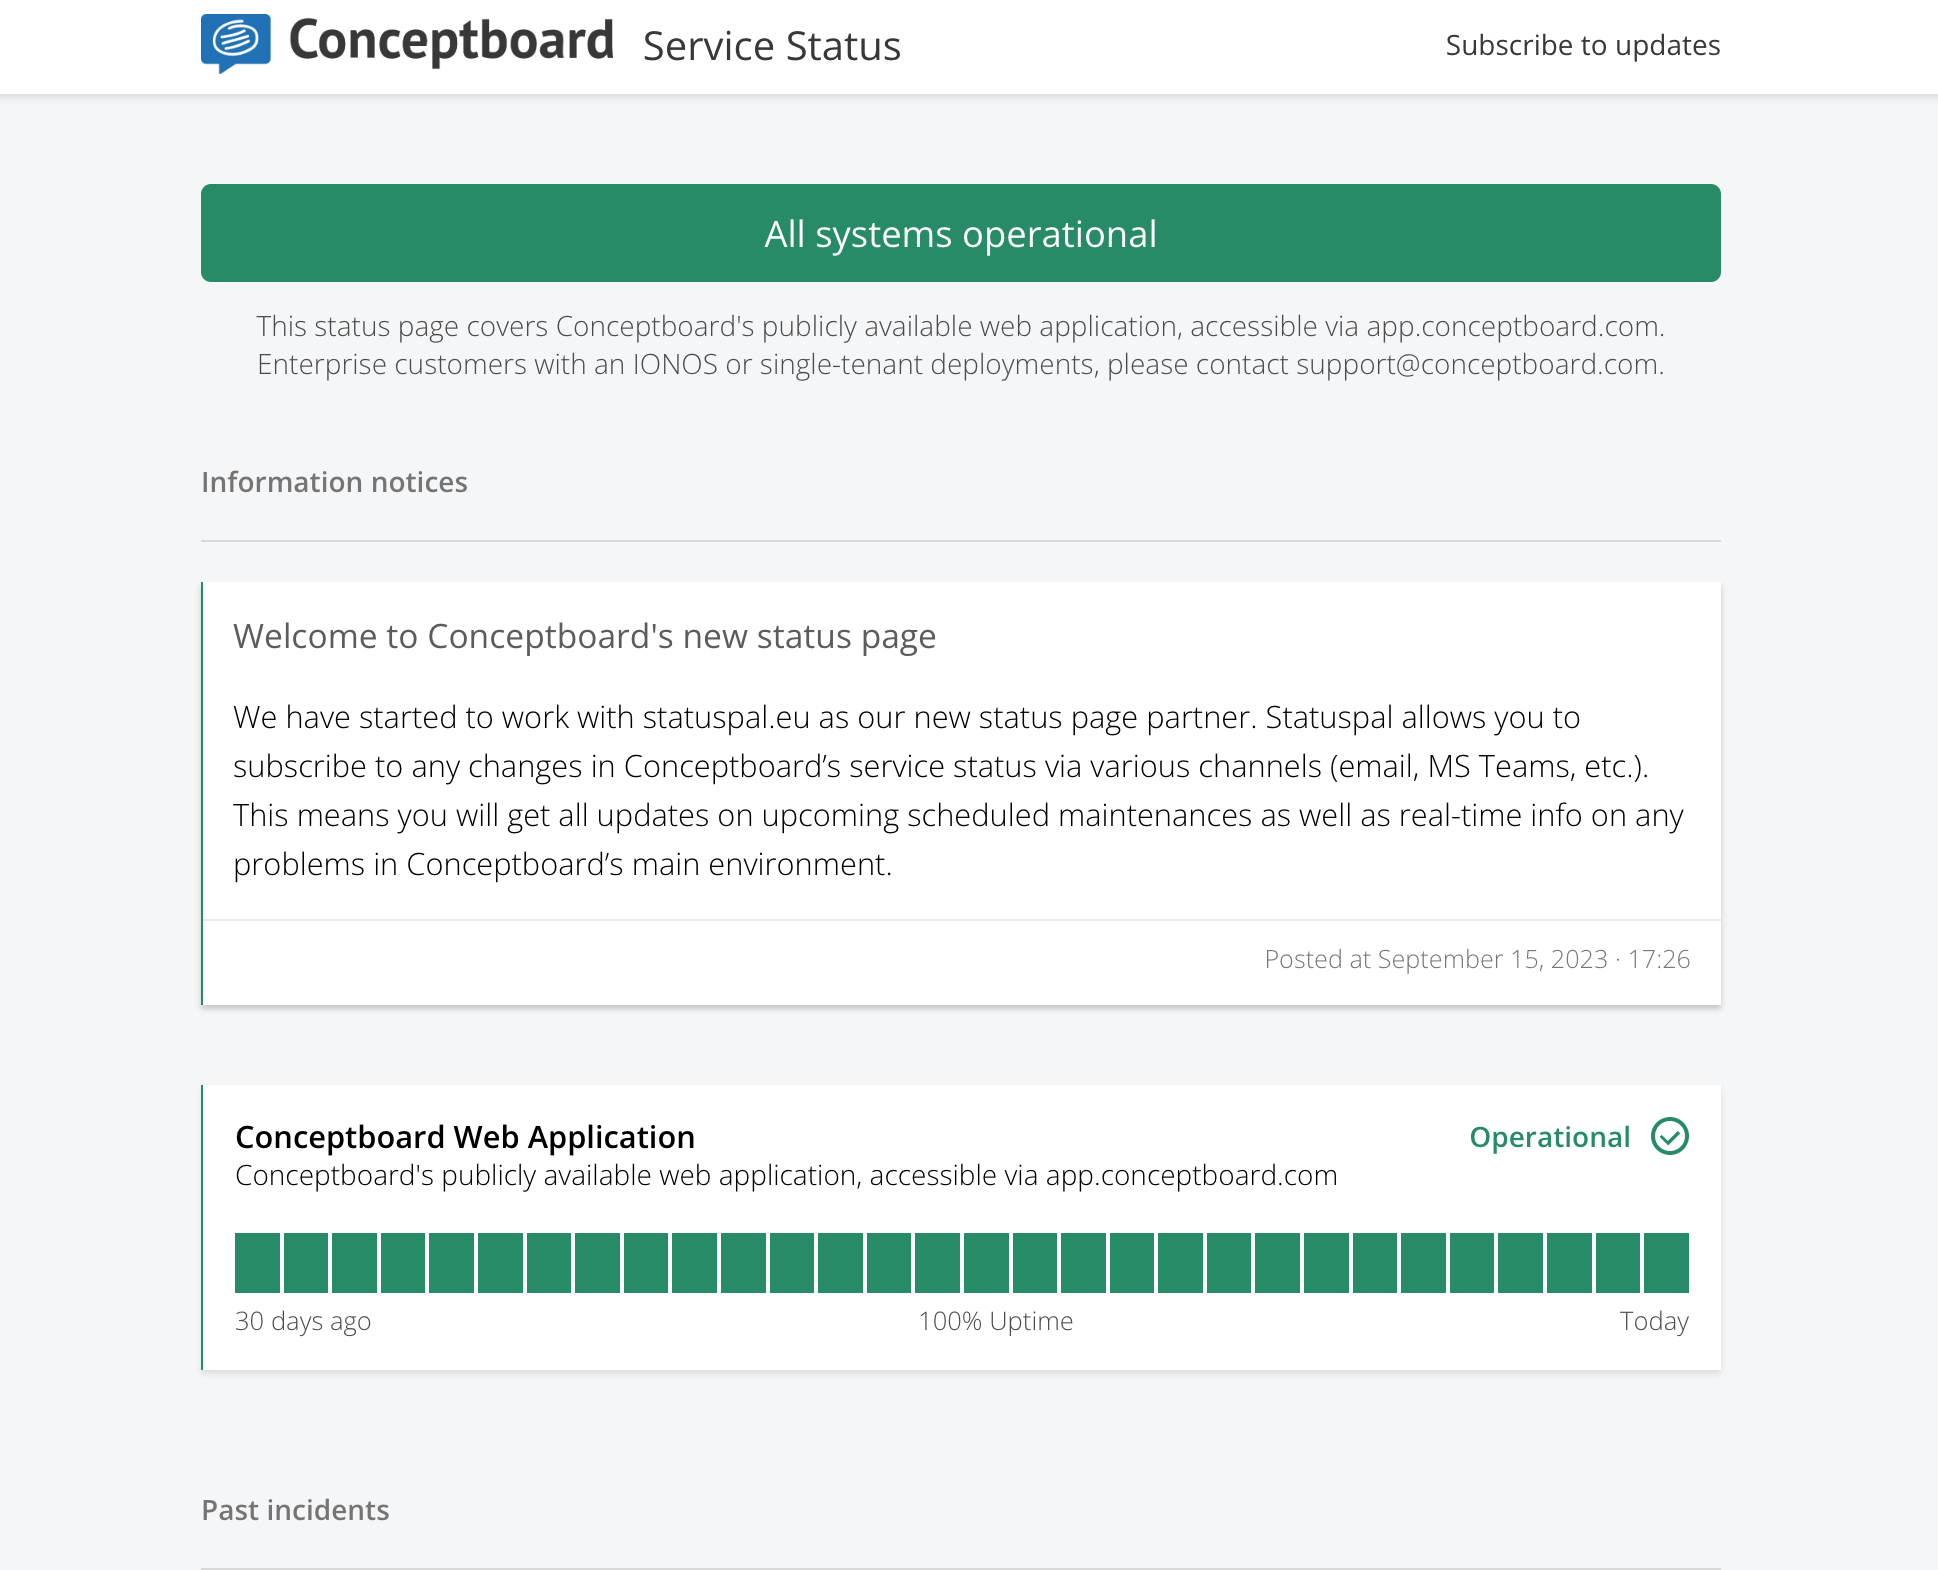
Task: Click the Conceptboard speech bubble logo icon
Action: pos(236,42)
